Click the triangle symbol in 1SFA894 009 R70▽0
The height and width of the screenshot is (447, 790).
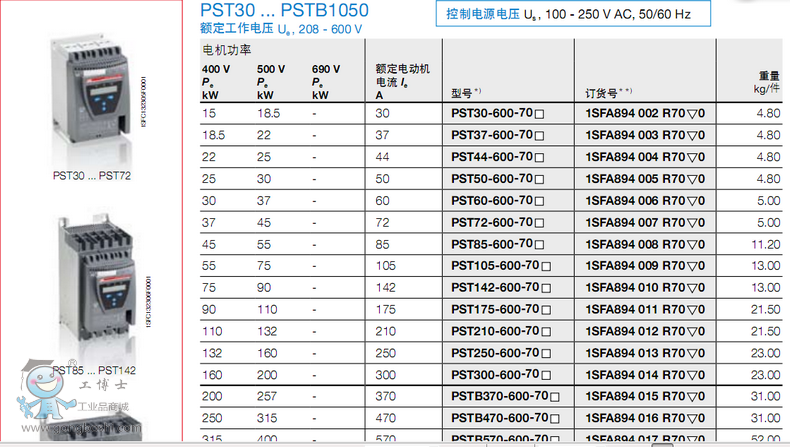[x=692, y=266]
